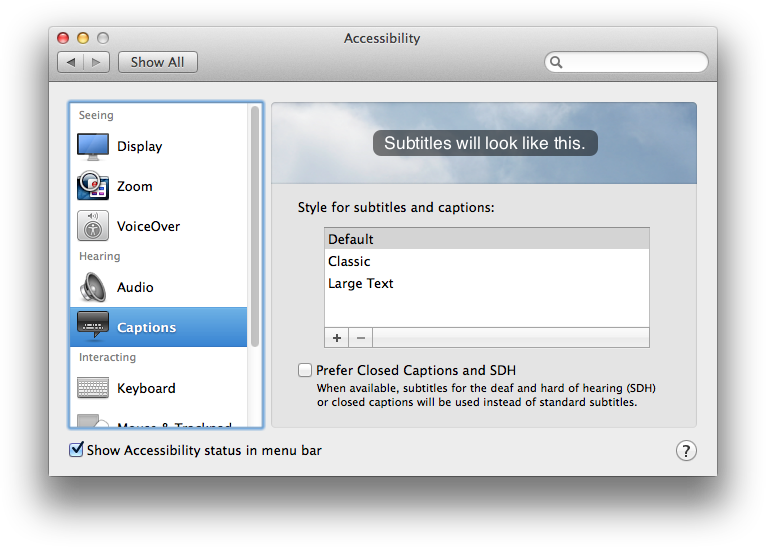The image size is (766, 547).
Task: Open Keyboard settings via its icon
Action: click(x=93, y=388)
